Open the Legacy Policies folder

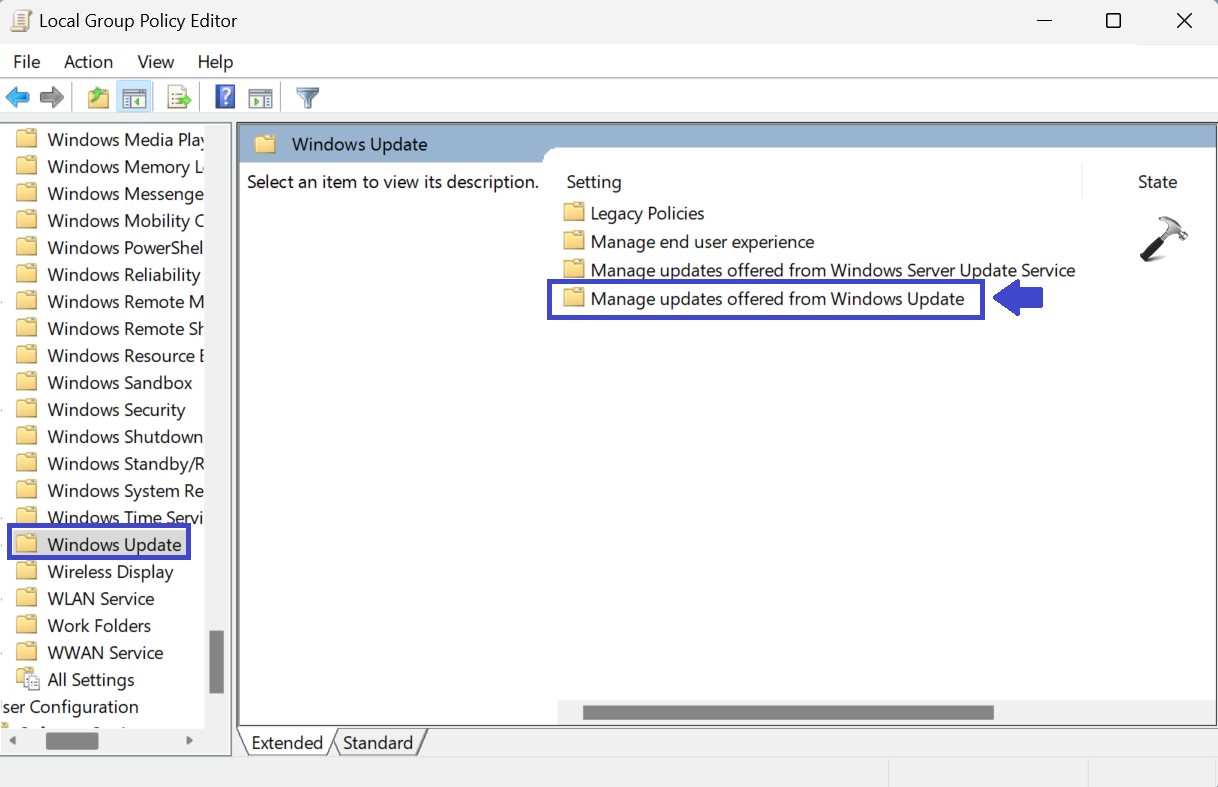(646, 213)
